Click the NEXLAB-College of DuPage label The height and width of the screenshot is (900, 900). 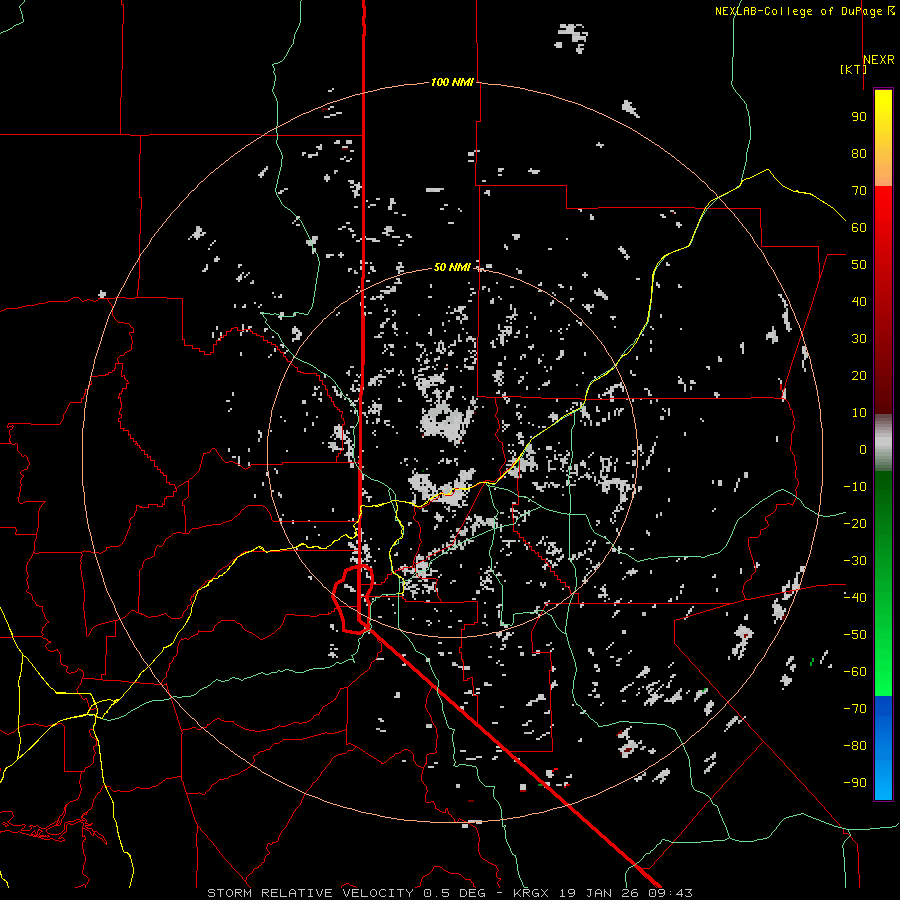[798, 11]
